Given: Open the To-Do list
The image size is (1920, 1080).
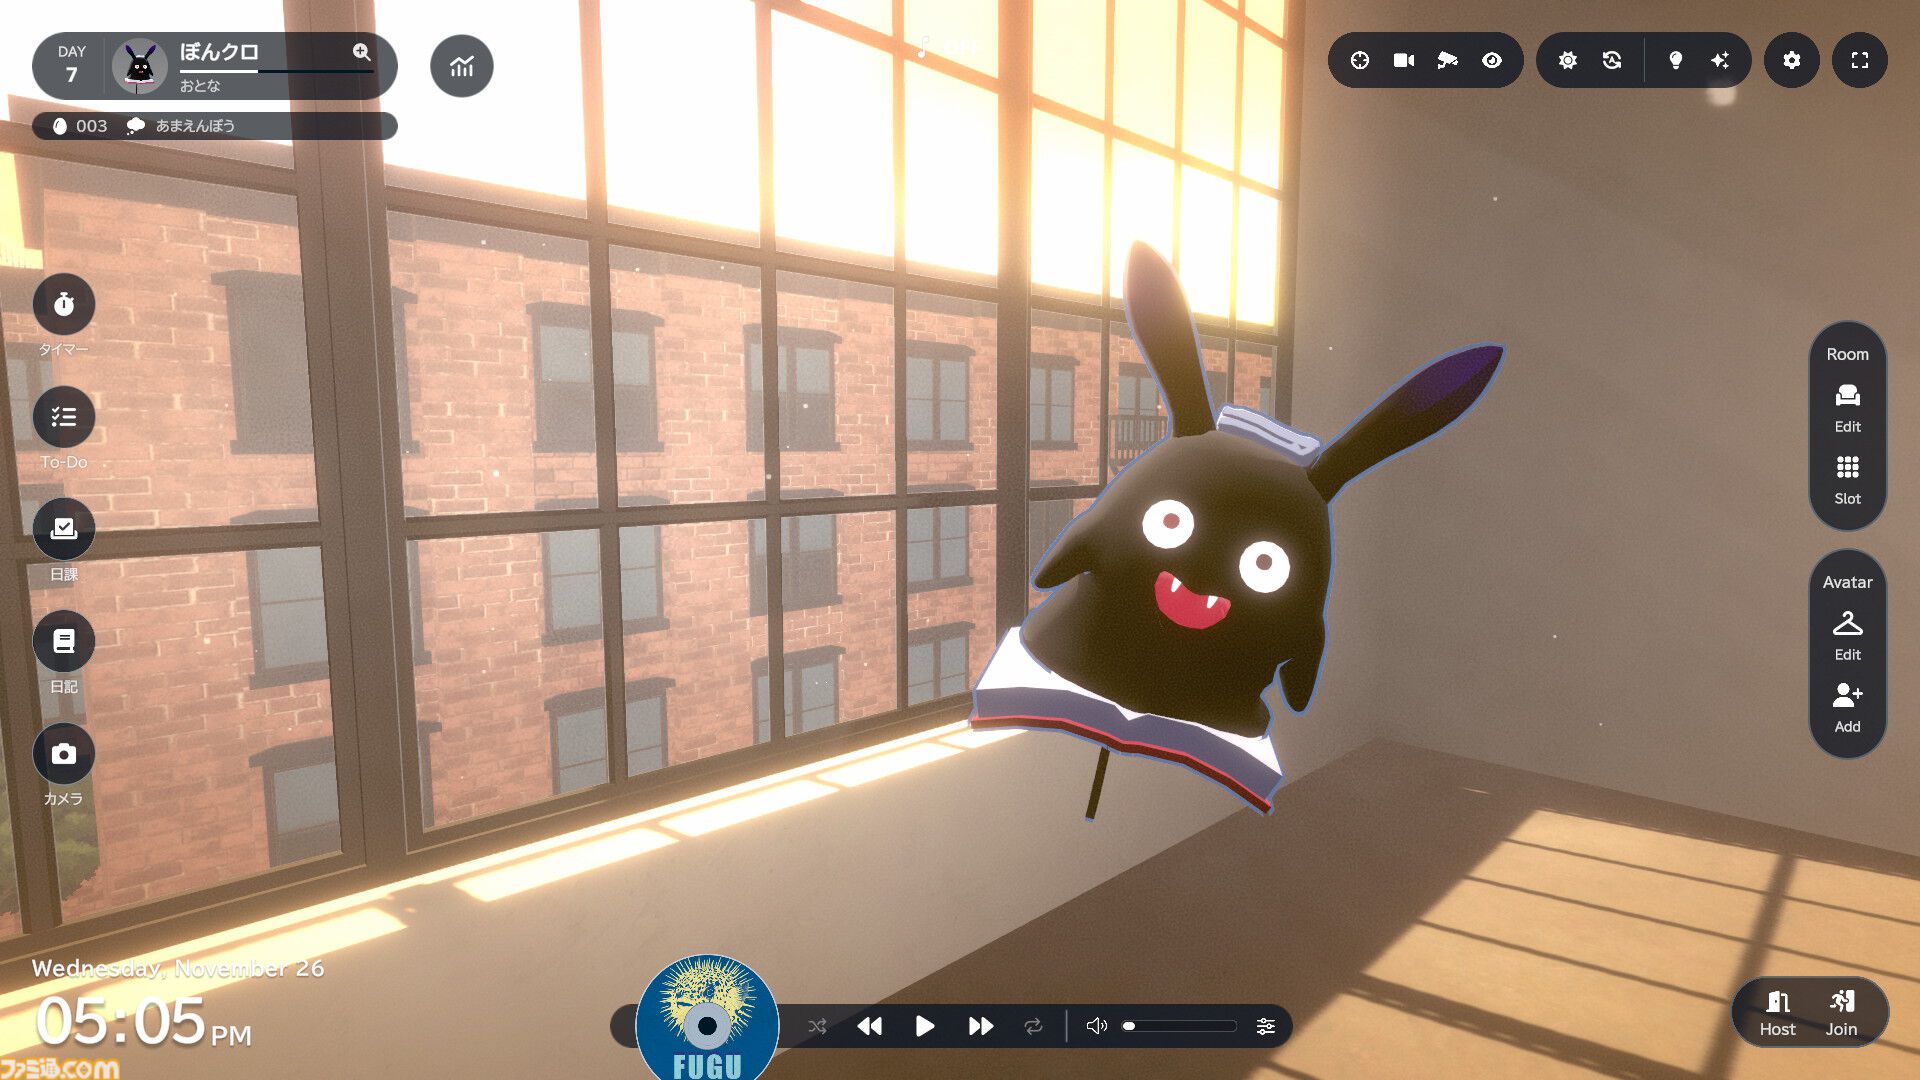Looking at the screenshot, I should pyautogui.click(x=64, y=416).
